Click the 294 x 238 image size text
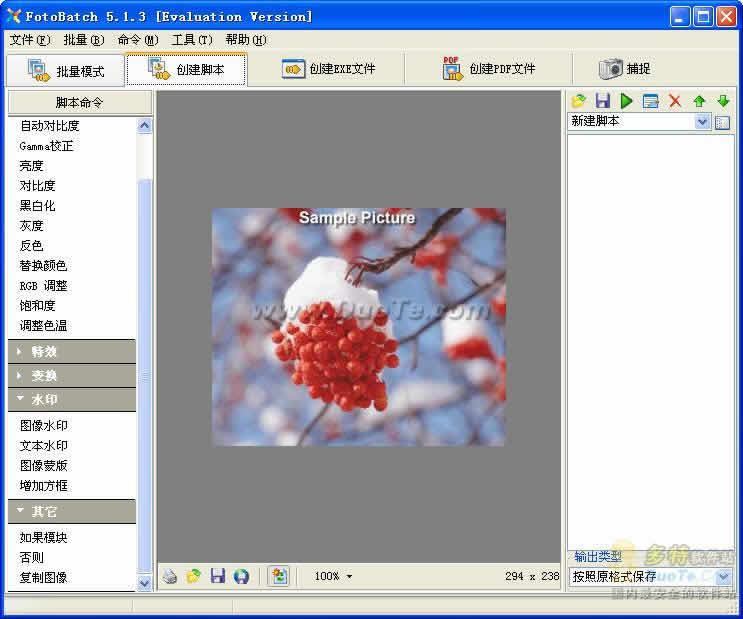Viewport: 743px width, 619px height. tap(532, 576)
